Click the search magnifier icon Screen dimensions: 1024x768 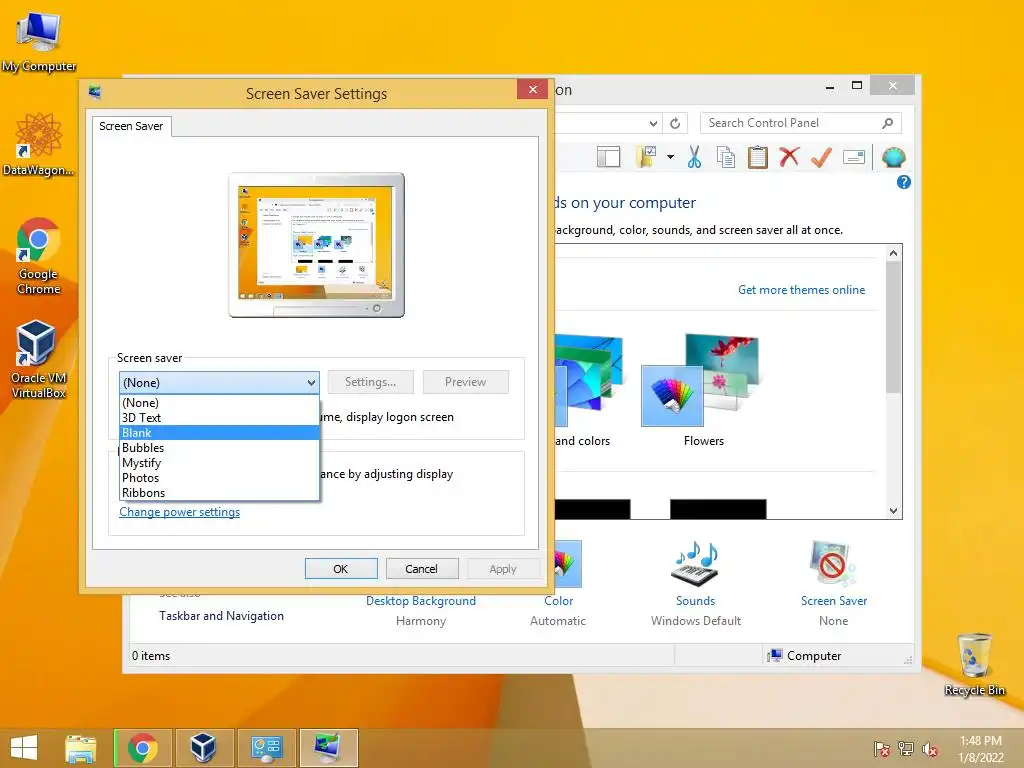[888, 123]
